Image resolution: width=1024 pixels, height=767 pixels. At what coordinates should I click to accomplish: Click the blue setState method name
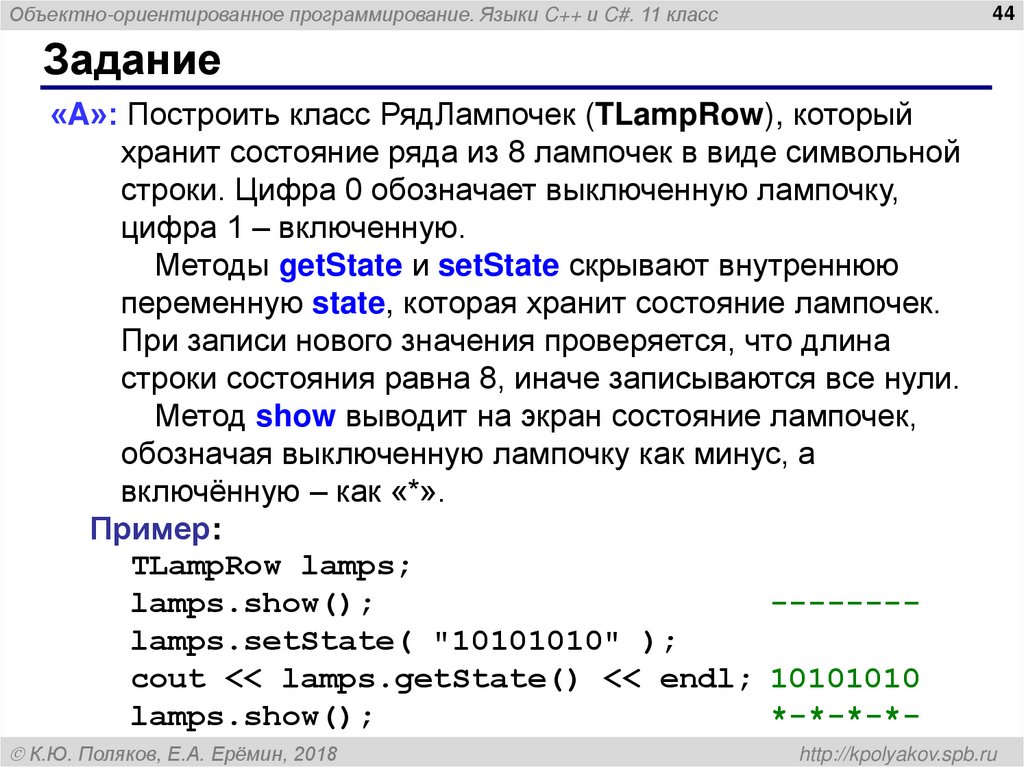coord(498,265)
